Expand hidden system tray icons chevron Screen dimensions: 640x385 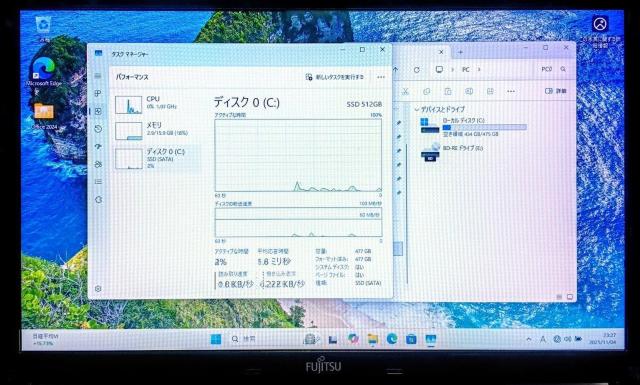click(529, 339)
